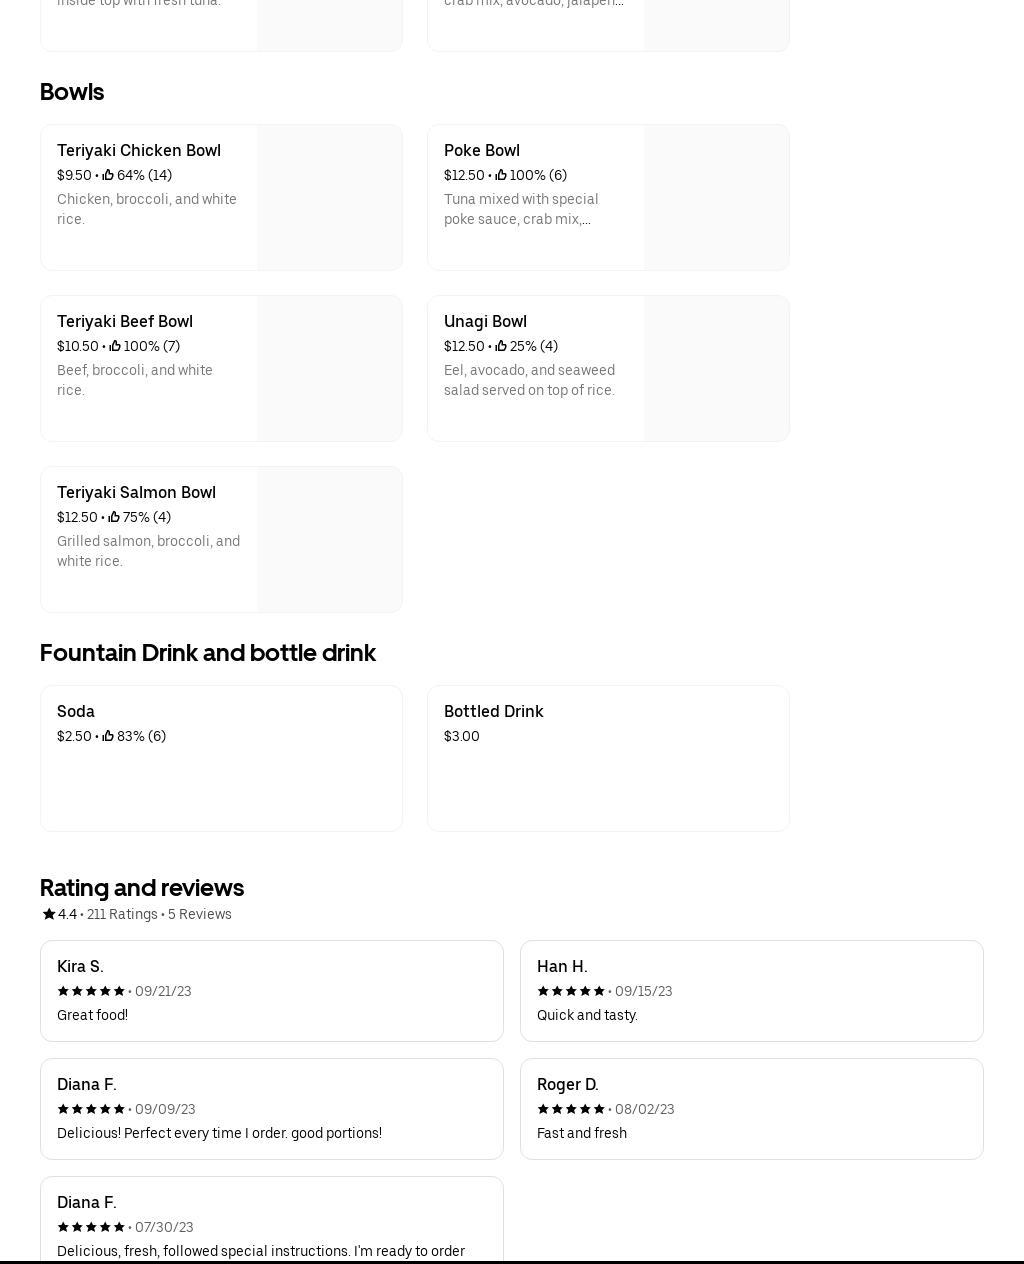
Task: Click thumbs-up icon on Poke Bowl
Action: (x=501, y=175)
